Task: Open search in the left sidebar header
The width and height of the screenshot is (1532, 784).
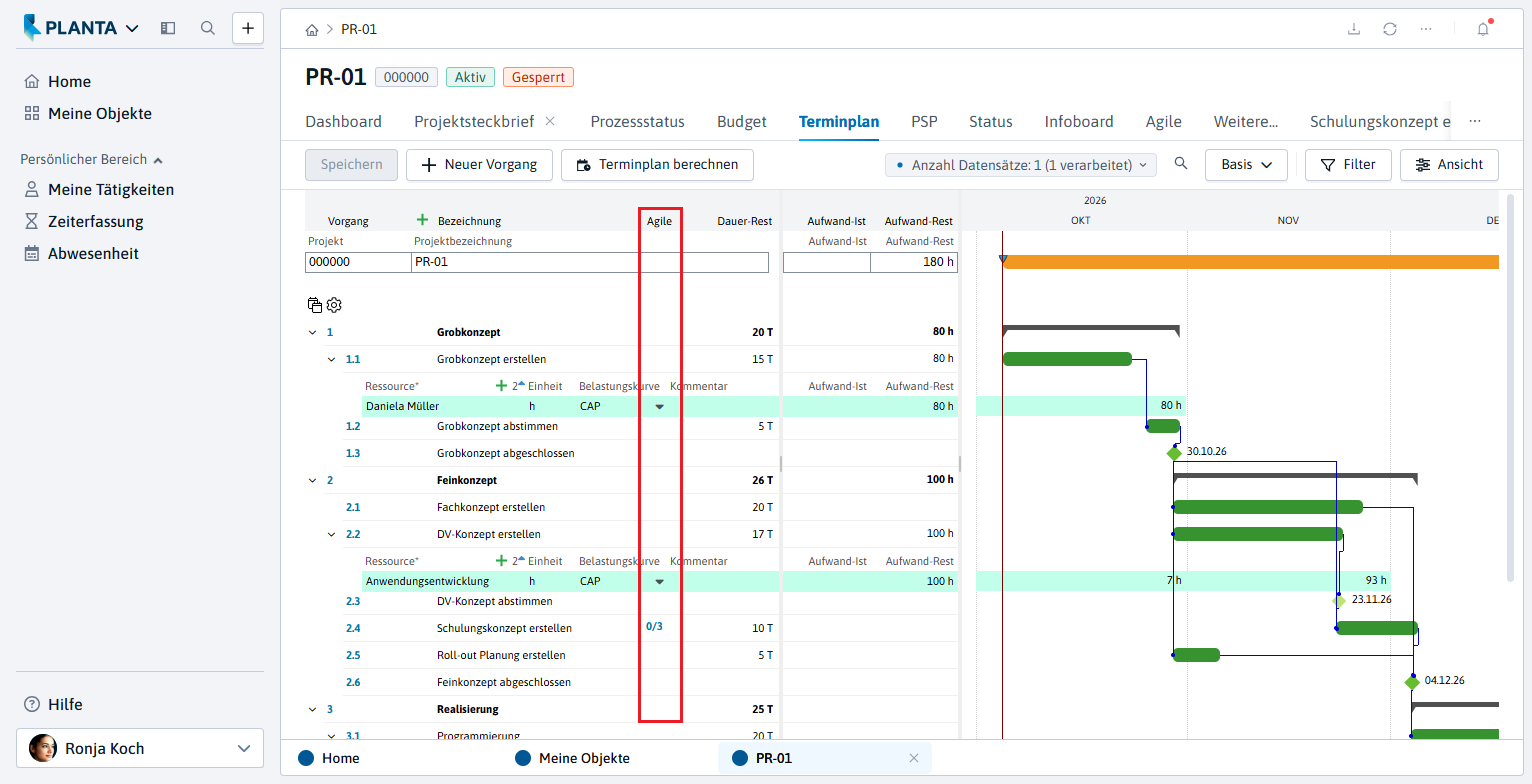Action: tap(208, 28)
